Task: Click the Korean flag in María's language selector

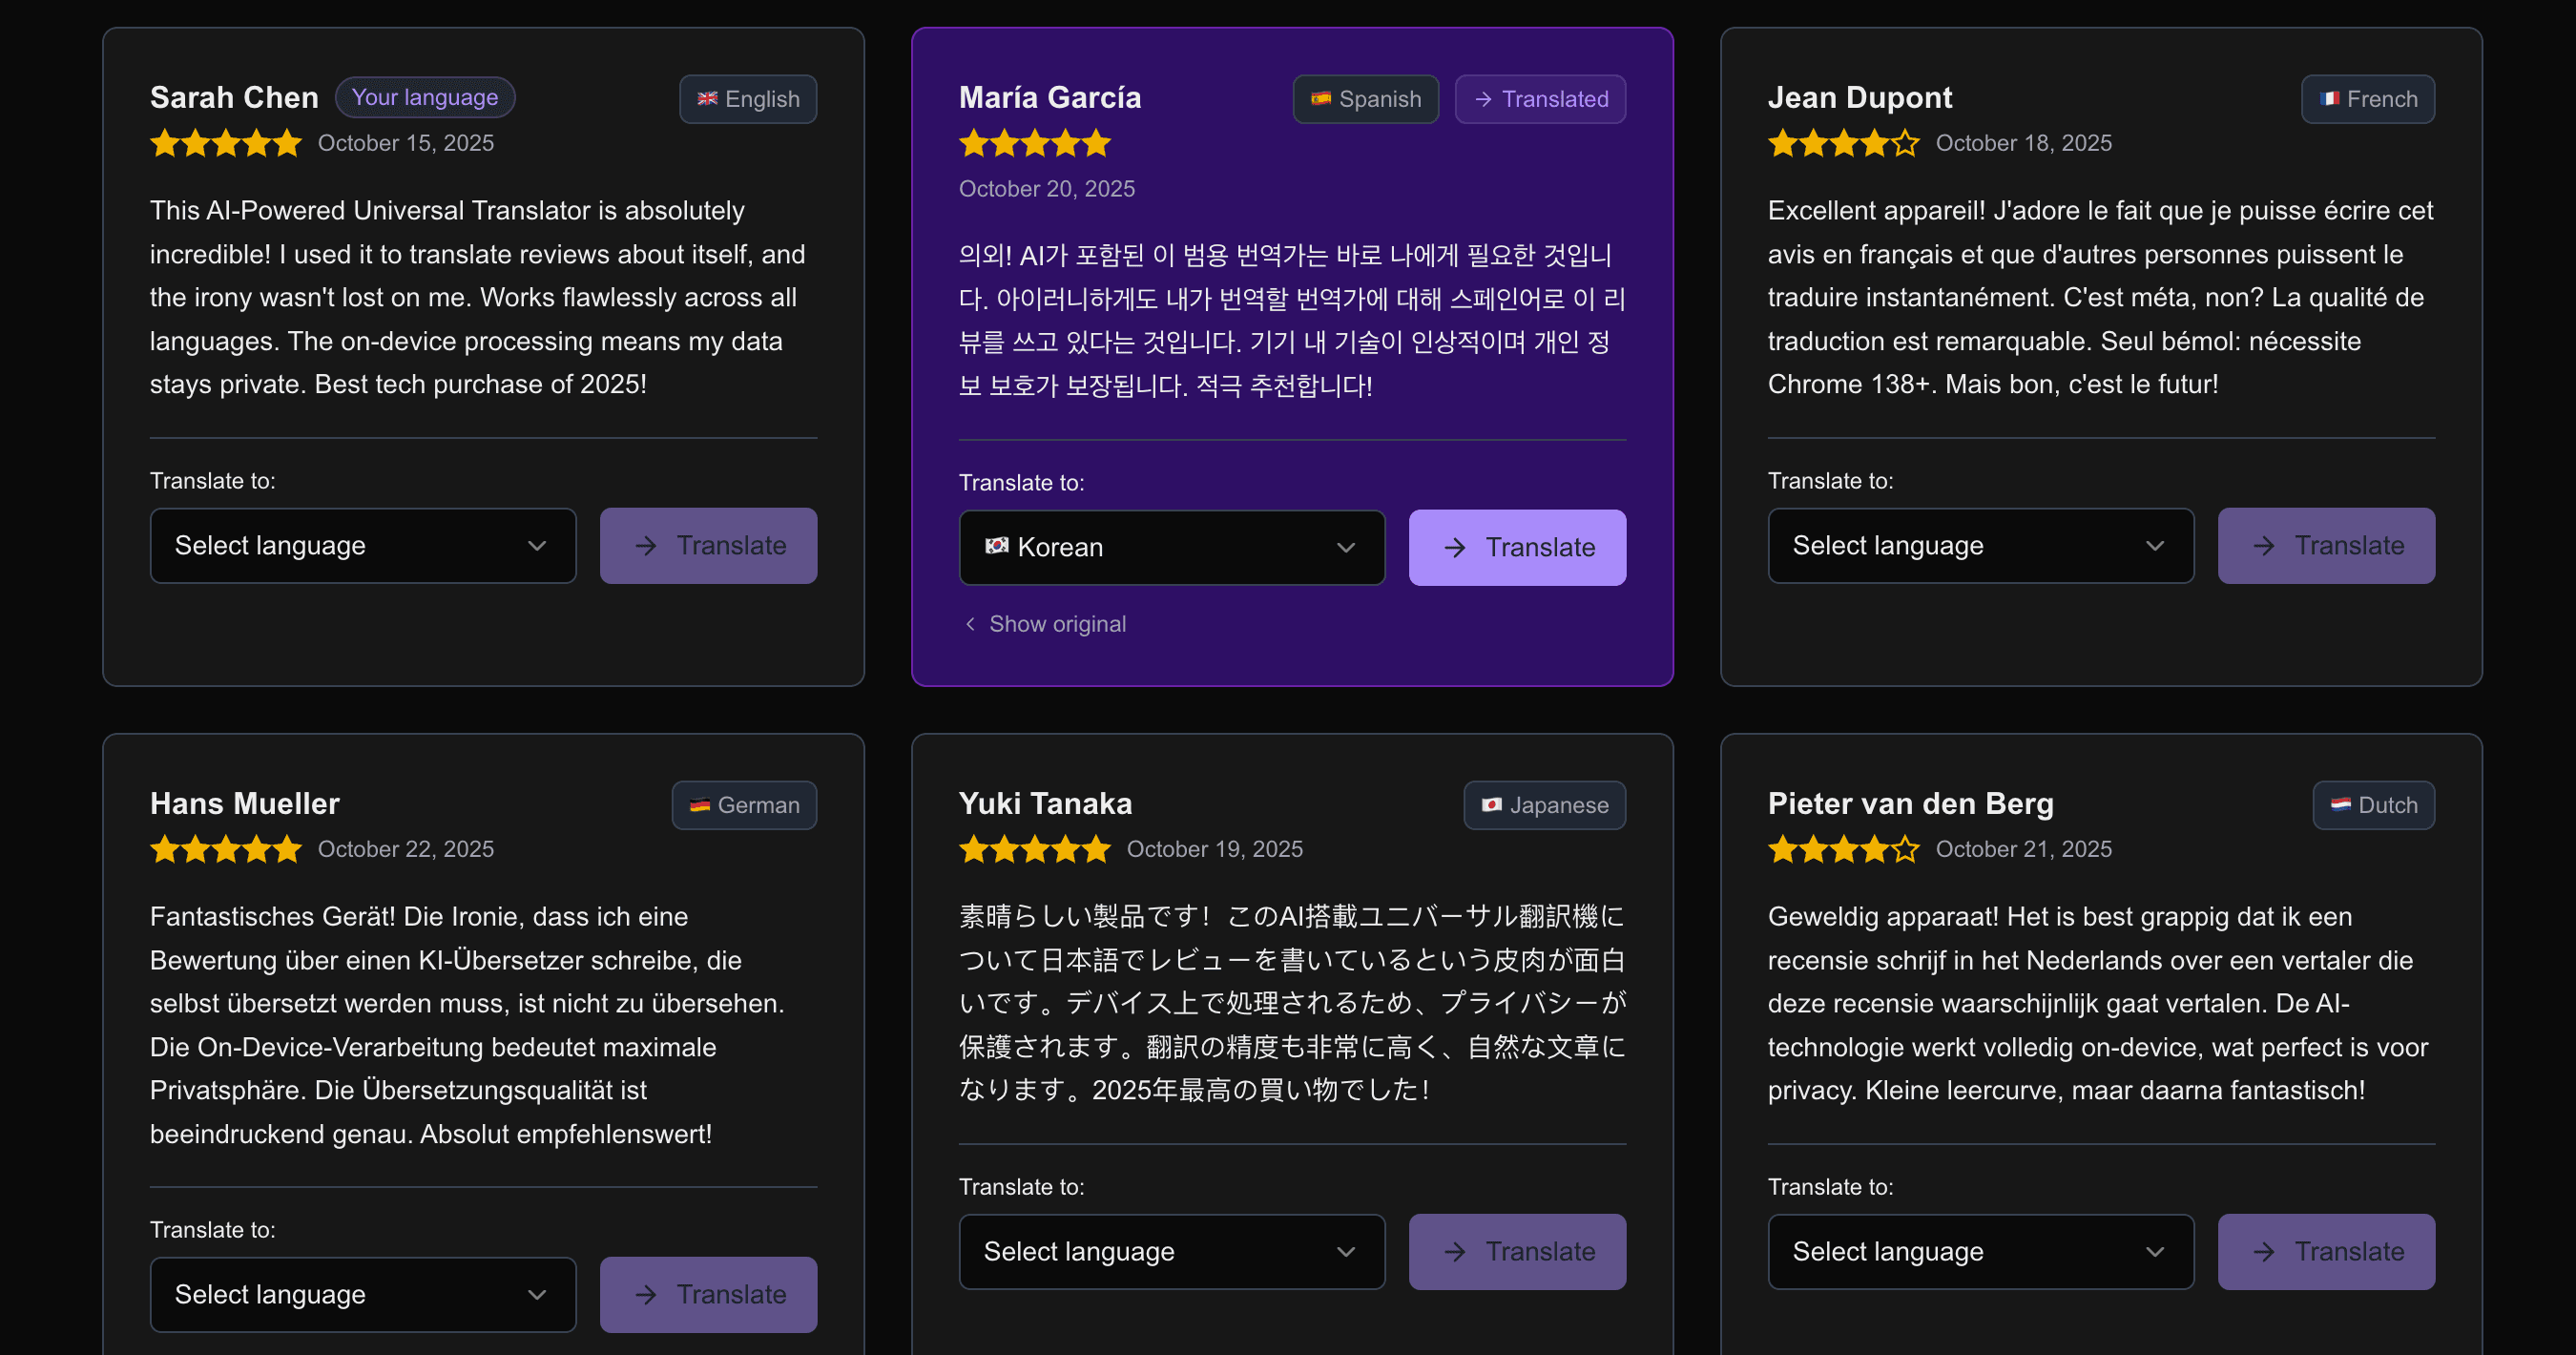Action: point(996,547)
